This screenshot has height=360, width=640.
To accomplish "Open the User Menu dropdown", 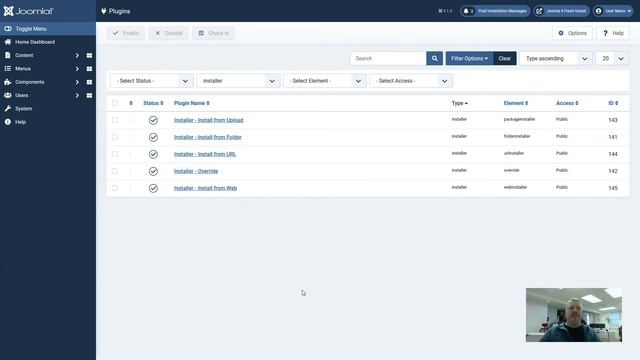I will click(613, 11).
